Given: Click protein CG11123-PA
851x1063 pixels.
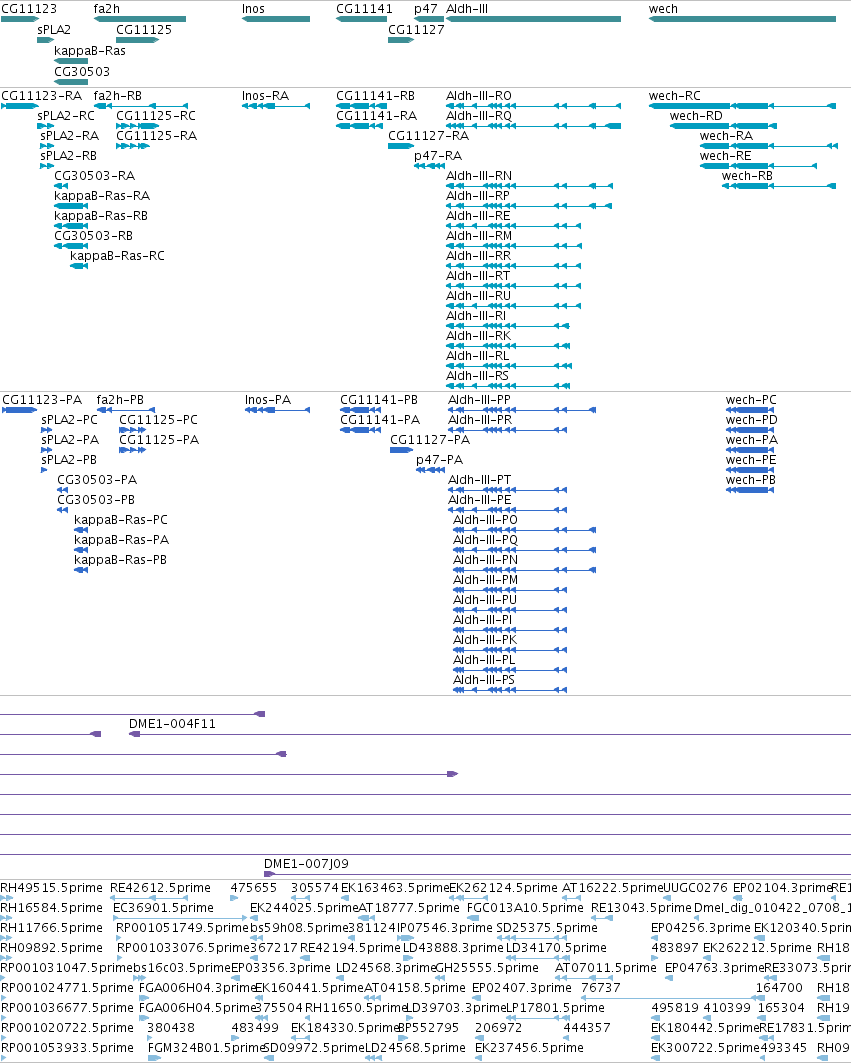Looking at the screenshot, I should coord(41,400).
